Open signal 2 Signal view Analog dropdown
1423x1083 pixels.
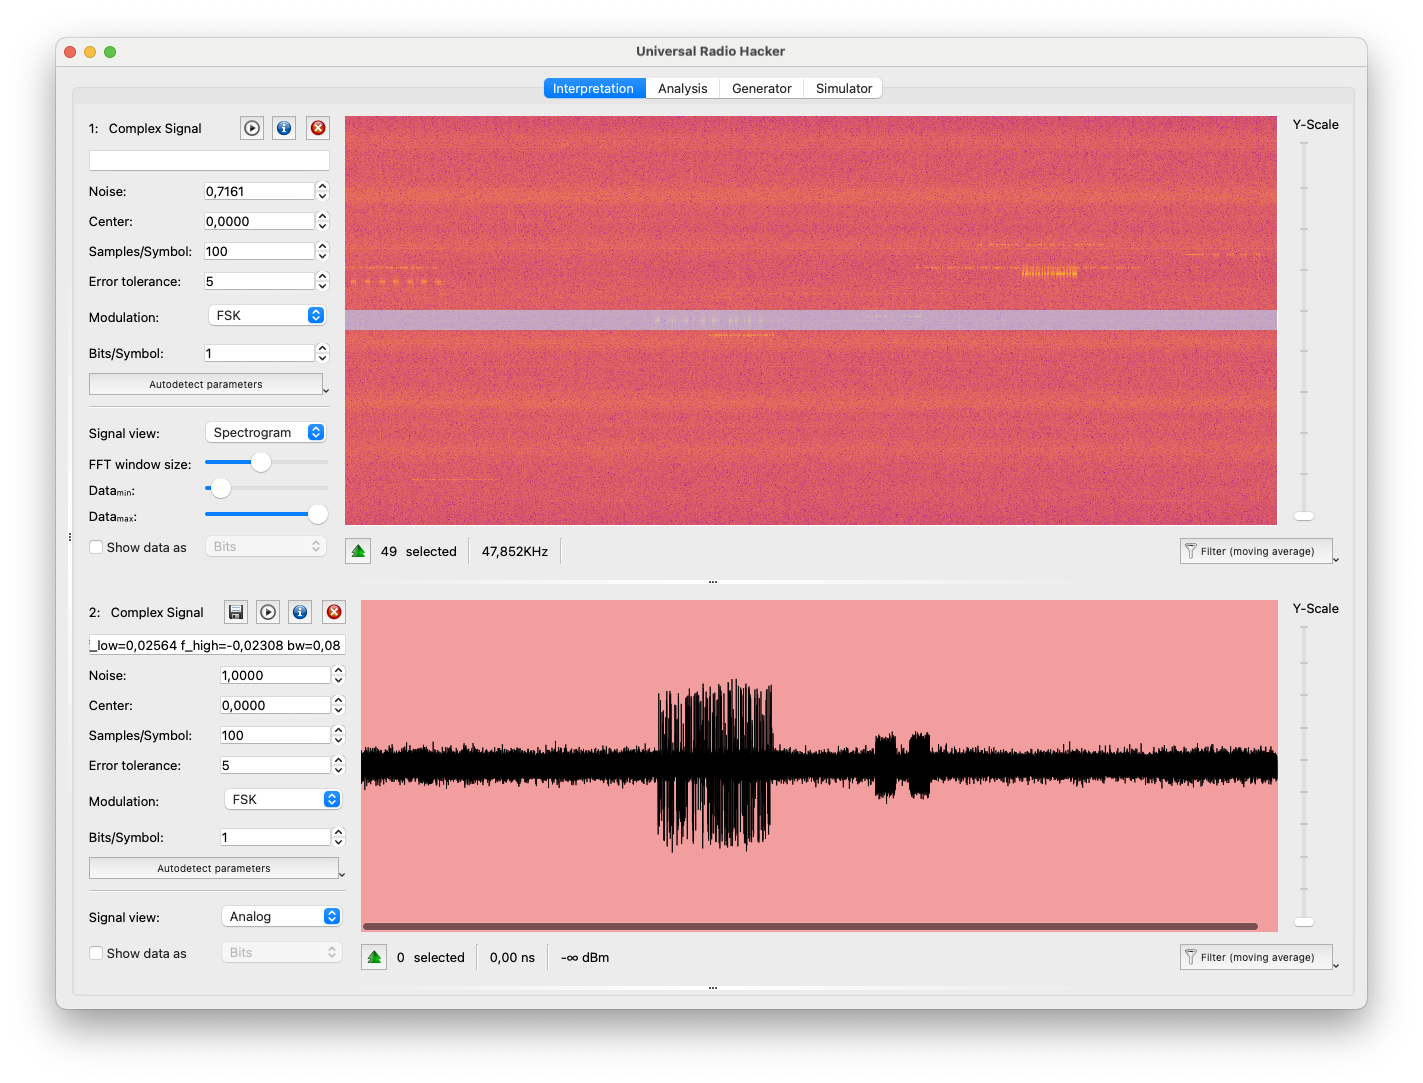tap(283, 916)
